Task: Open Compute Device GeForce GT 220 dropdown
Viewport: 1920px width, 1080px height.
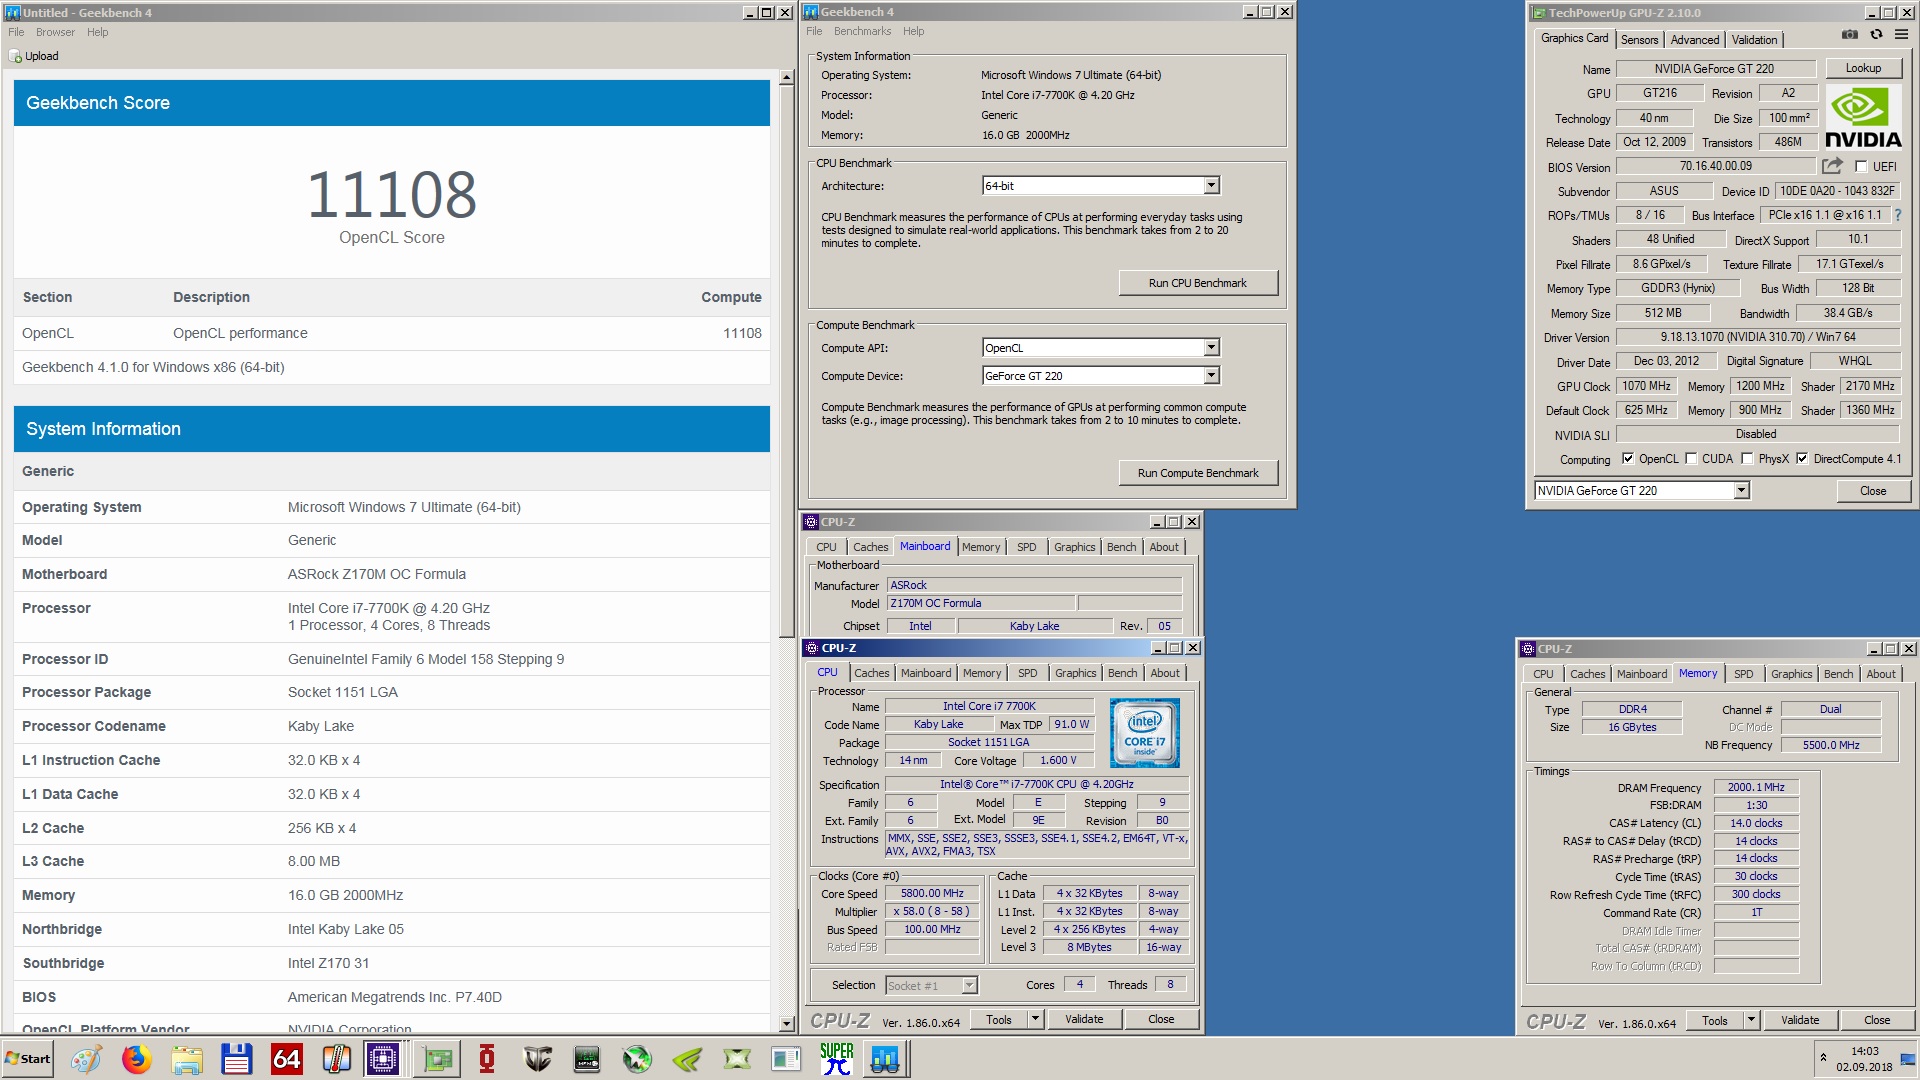Action: click(1211, 376)
